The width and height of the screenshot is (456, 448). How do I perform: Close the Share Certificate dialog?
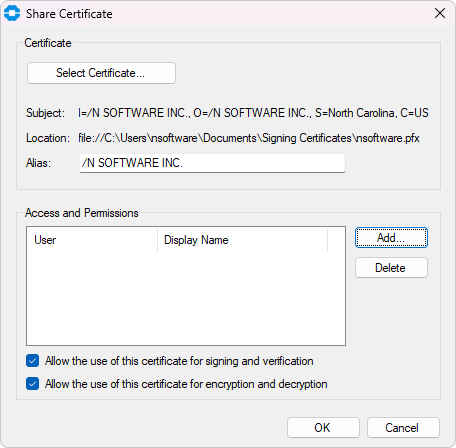[440, 13]
